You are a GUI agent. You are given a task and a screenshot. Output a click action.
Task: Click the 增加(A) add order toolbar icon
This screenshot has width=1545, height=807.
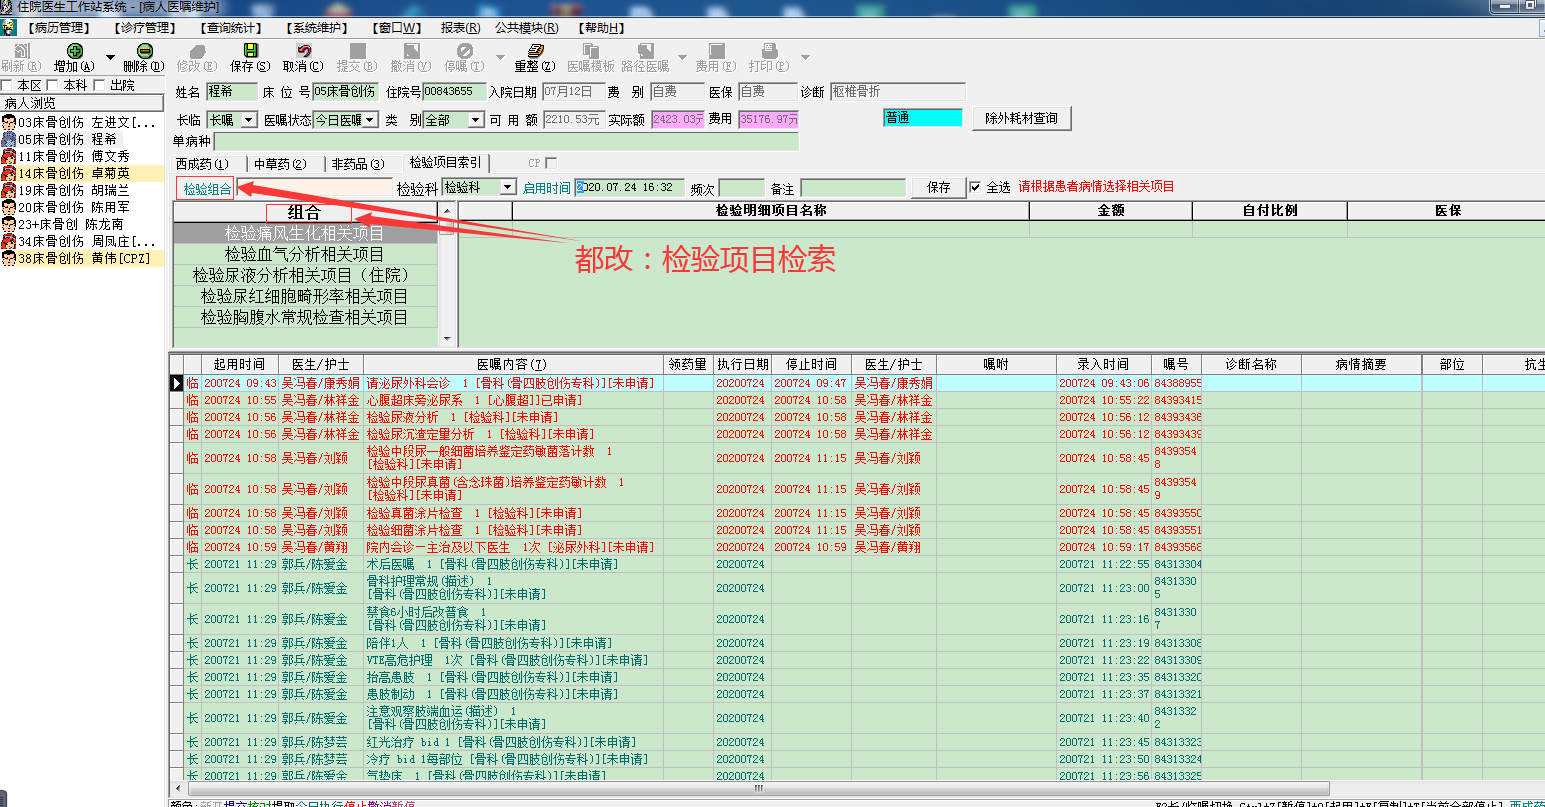[74, 51]
